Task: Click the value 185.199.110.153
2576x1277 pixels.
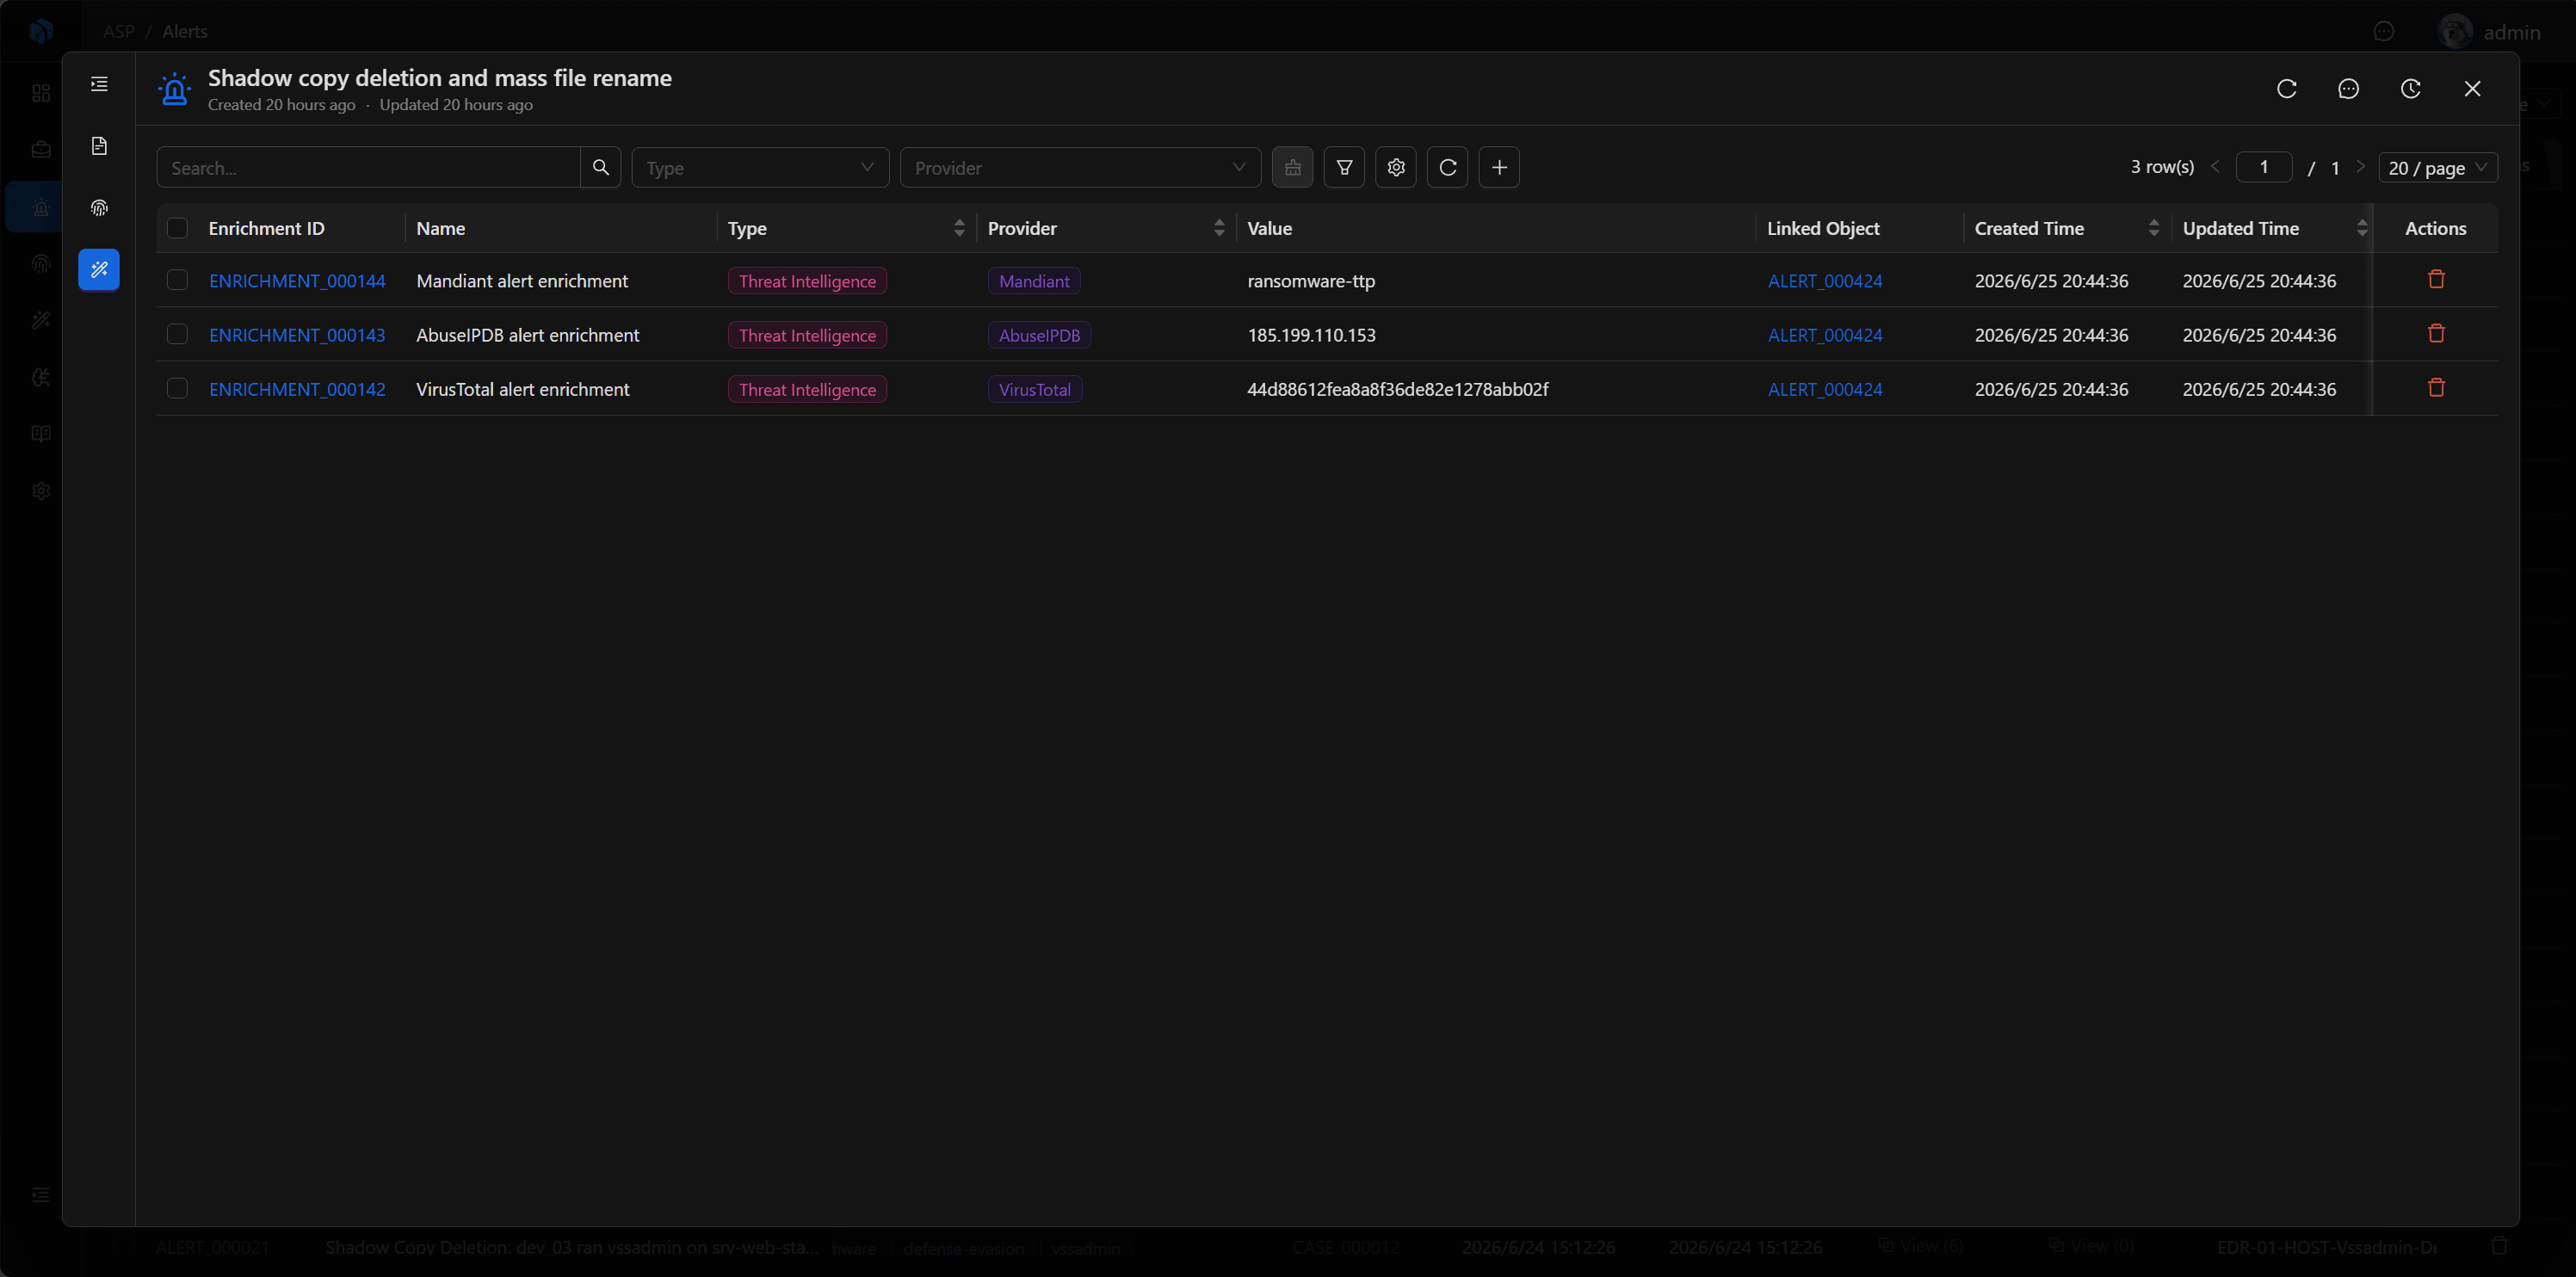Action: point(1311,335)
